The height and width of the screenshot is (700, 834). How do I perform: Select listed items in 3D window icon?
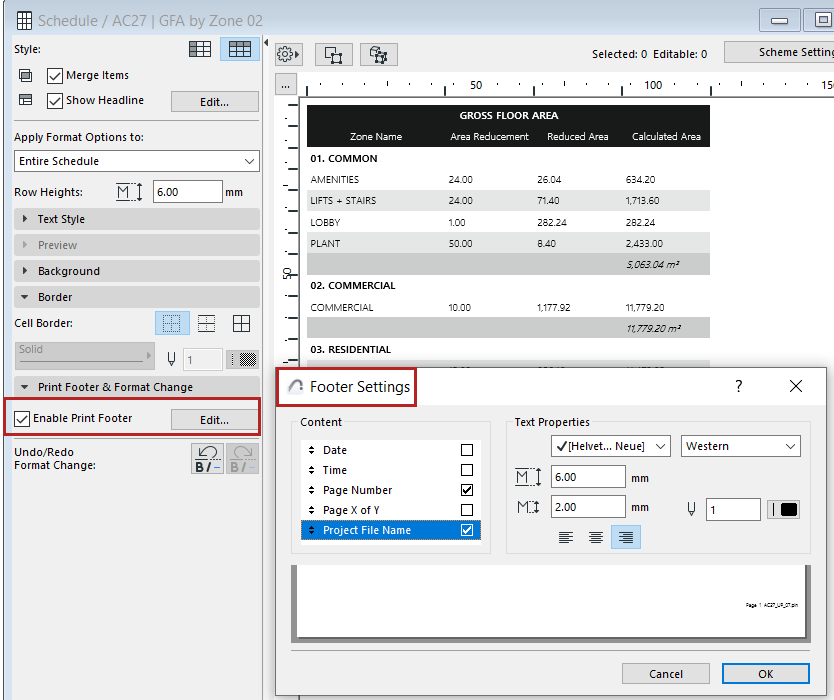click(x=378, y=54)
